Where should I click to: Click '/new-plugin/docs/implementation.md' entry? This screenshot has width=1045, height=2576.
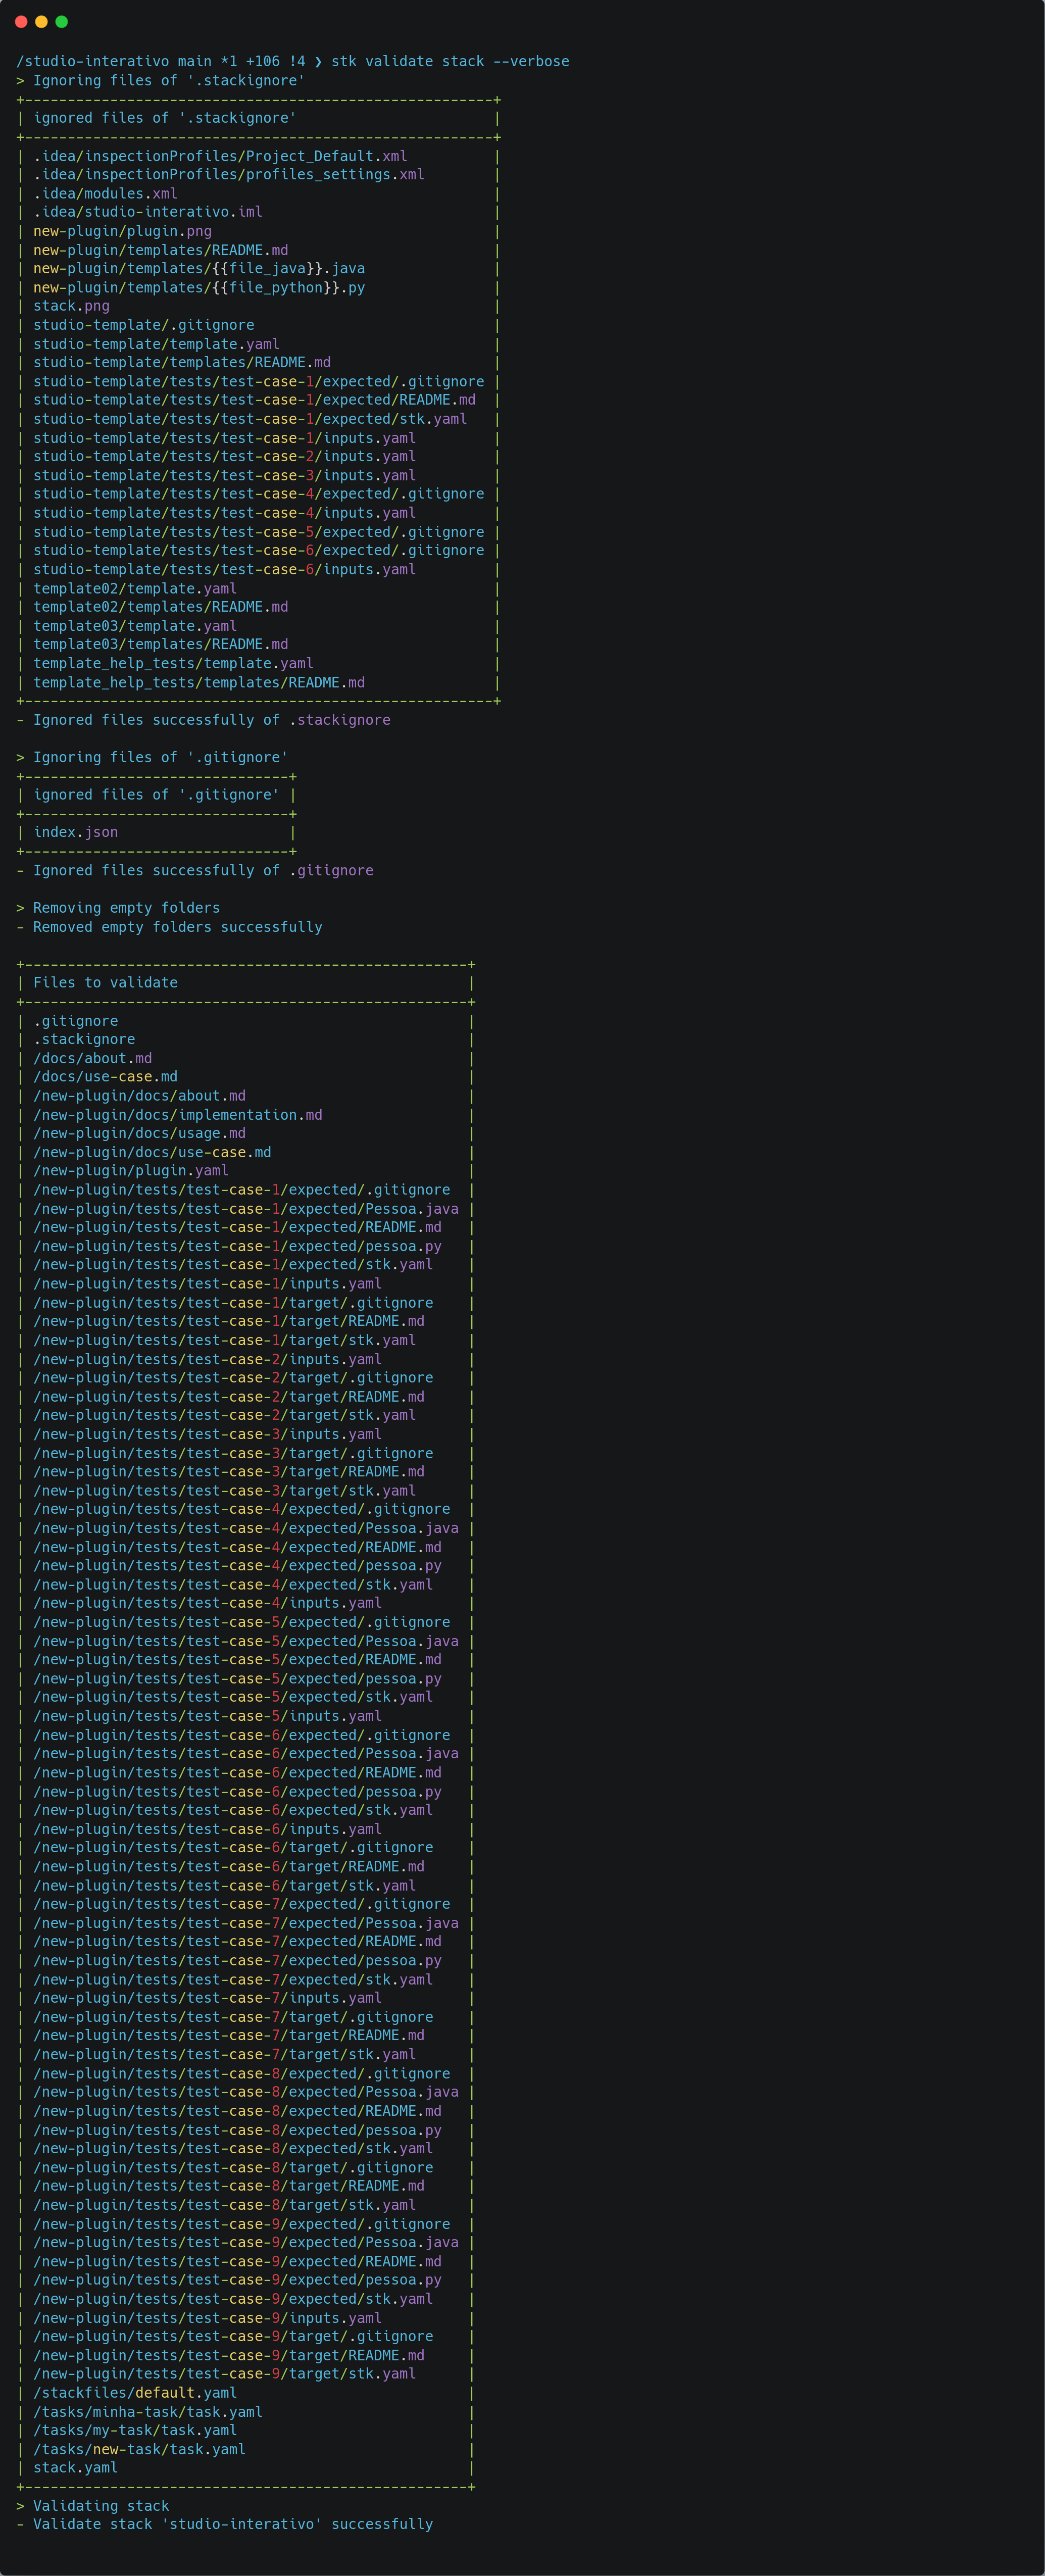tap(178, 1115)
